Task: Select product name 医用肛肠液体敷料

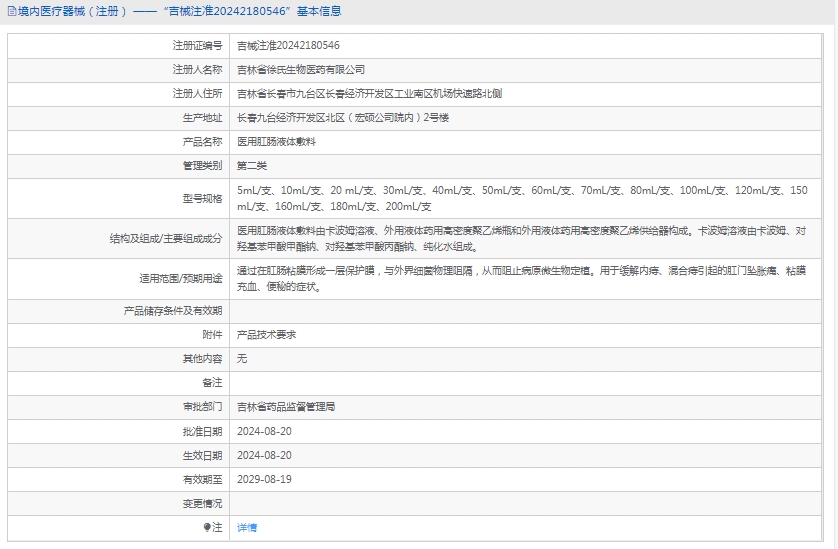Action: tap(276, 142)
